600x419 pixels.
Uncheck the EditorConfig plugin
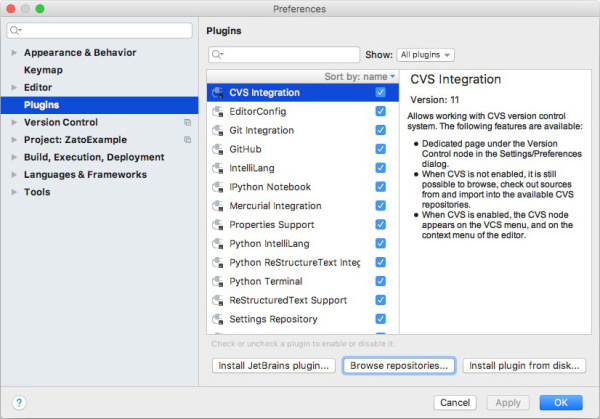[380, 111]
